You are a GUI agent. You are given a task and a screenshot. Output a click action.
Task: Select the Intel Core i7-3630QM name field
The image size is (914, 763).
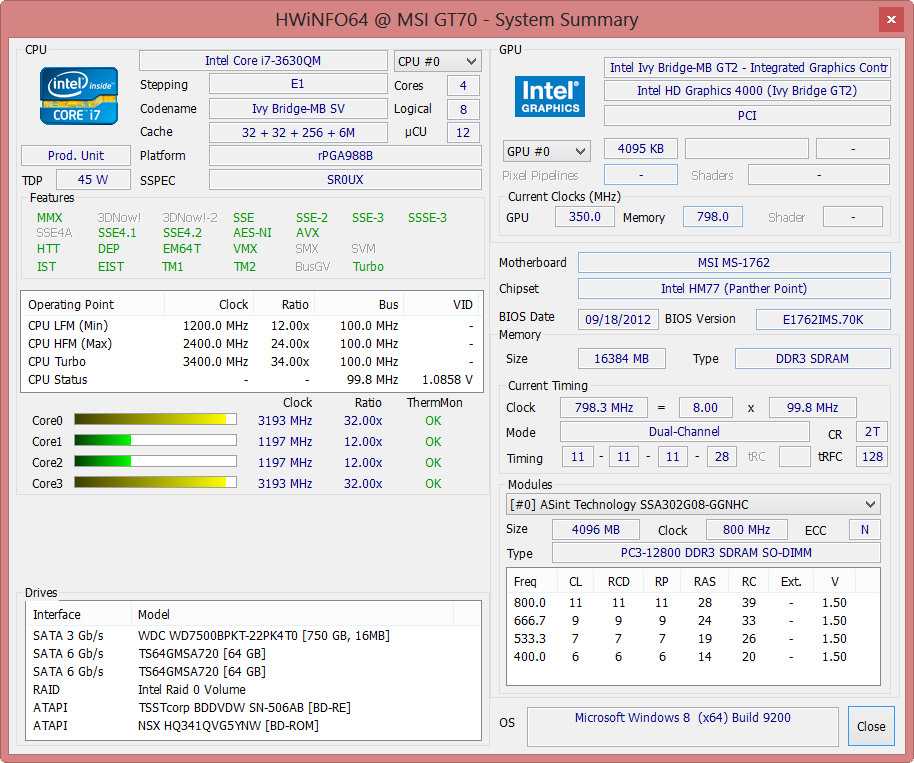(x=263, y=61)
